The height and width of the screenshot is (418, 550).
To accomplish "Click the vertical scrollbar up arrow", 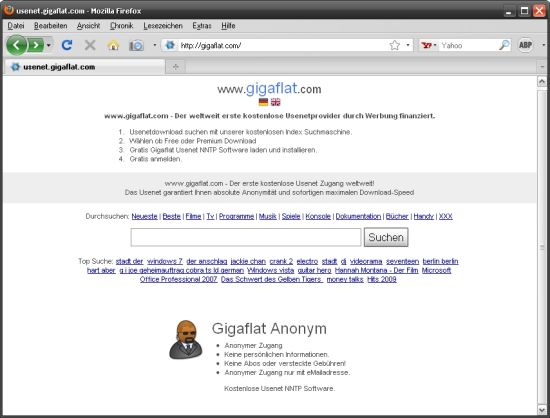I will (542, 82).
